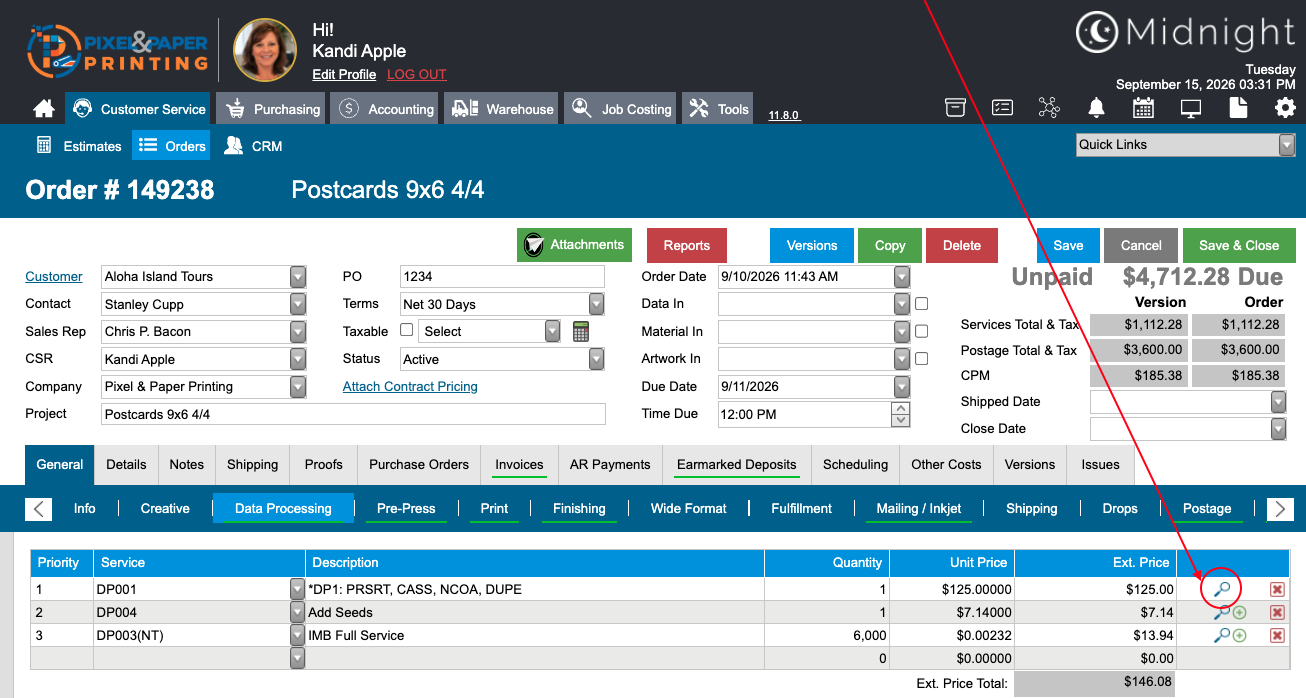Screen dimensions: 1306x698
Task: Check the Artwork In checkbox
Action: click(x=922, y=359)
